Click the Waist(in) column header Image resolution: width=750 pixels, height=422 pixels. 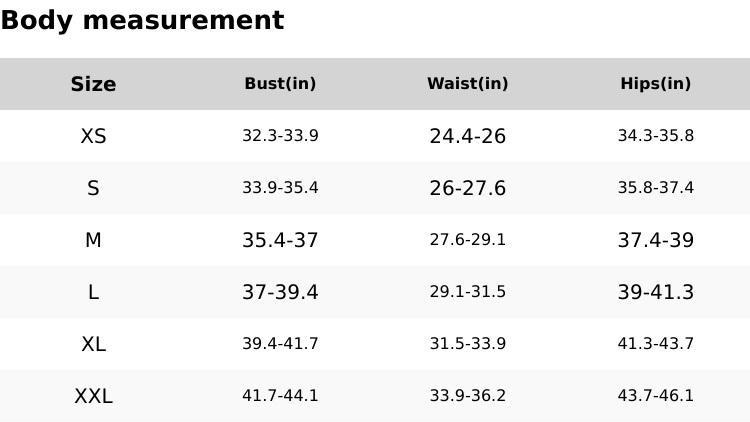468,84
